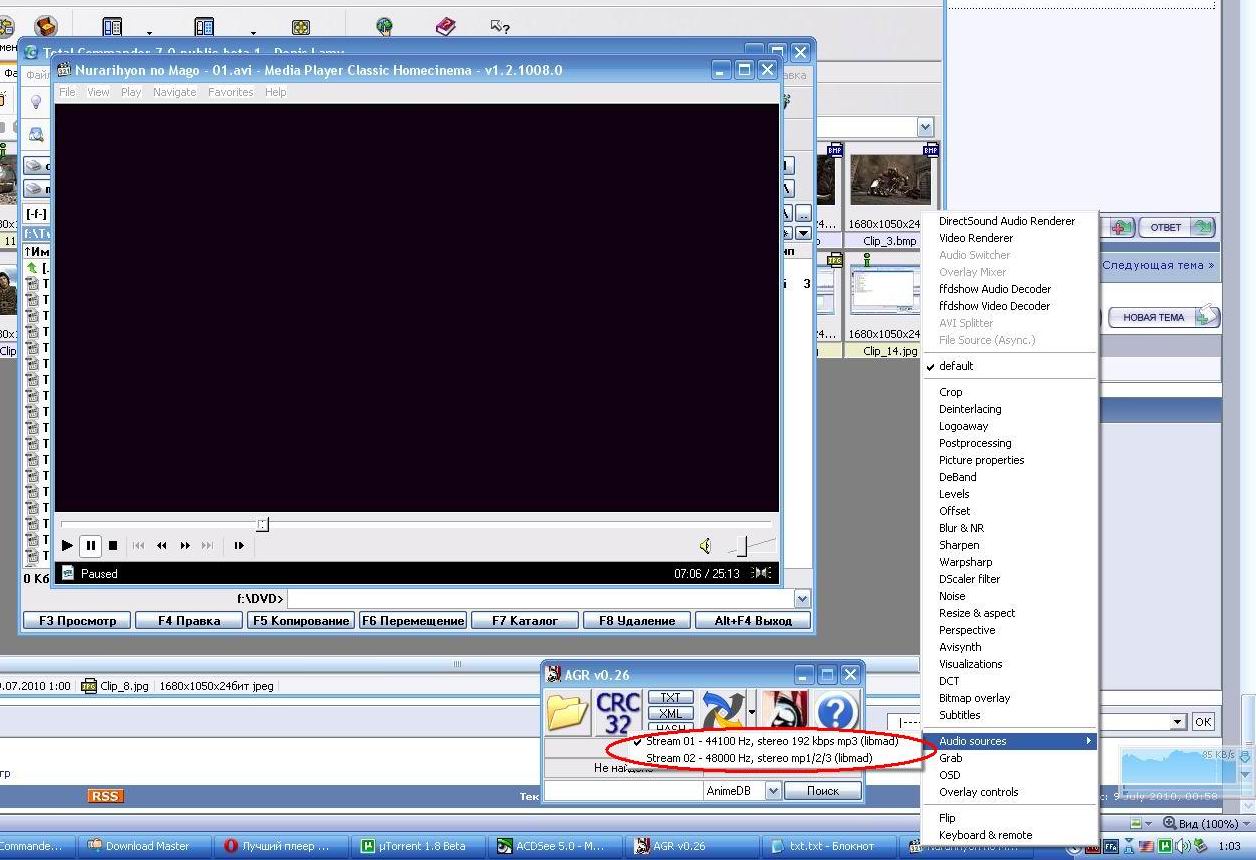The width and height of the screenshot is (1256, 860).
Task: Click the Pause button in Media Player Classic
Action: [x=91, y=545]
